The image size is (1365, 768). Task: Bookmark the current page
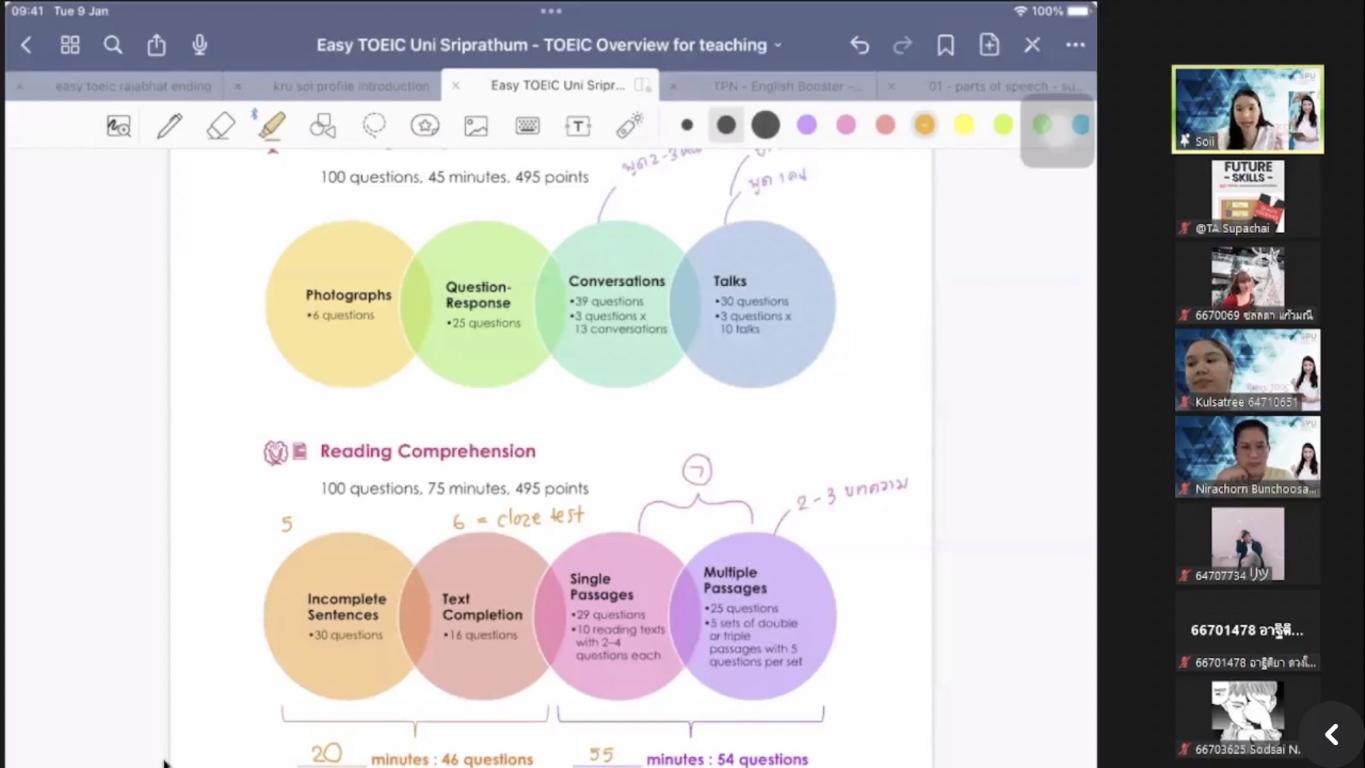coord(945,45)
